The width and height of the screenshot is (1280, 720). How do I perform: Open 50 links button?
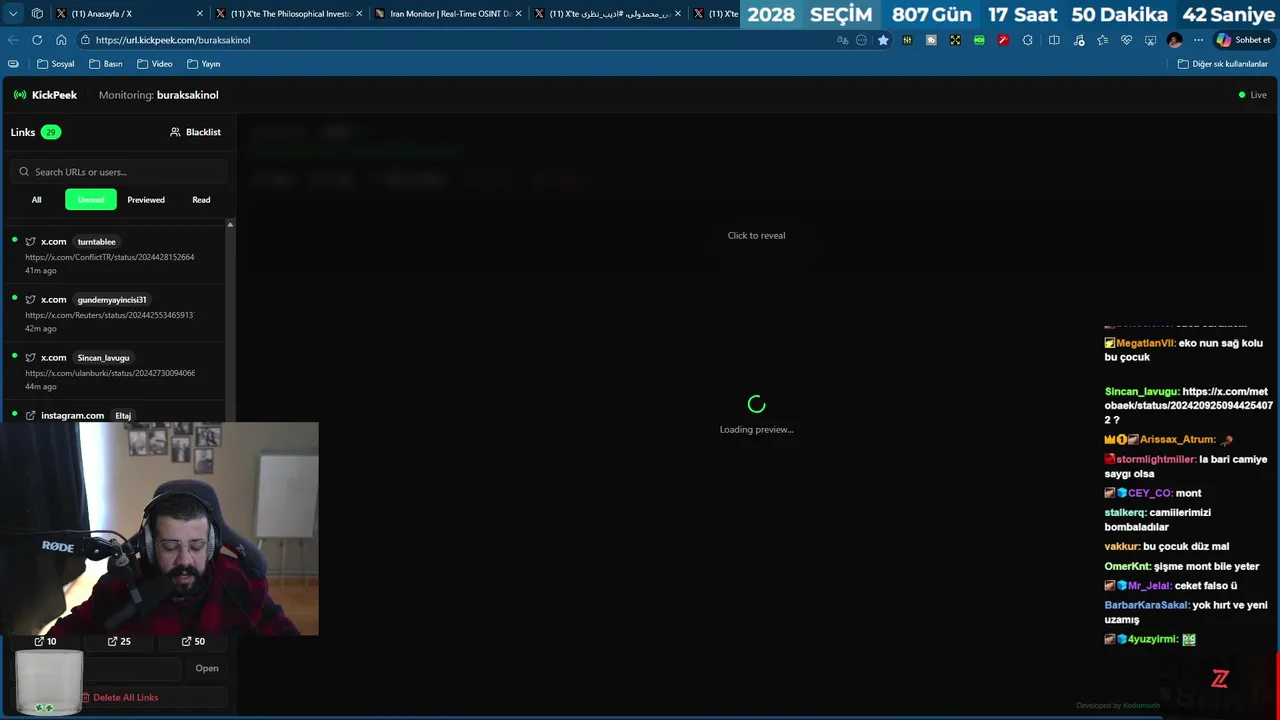pos(193,641)
